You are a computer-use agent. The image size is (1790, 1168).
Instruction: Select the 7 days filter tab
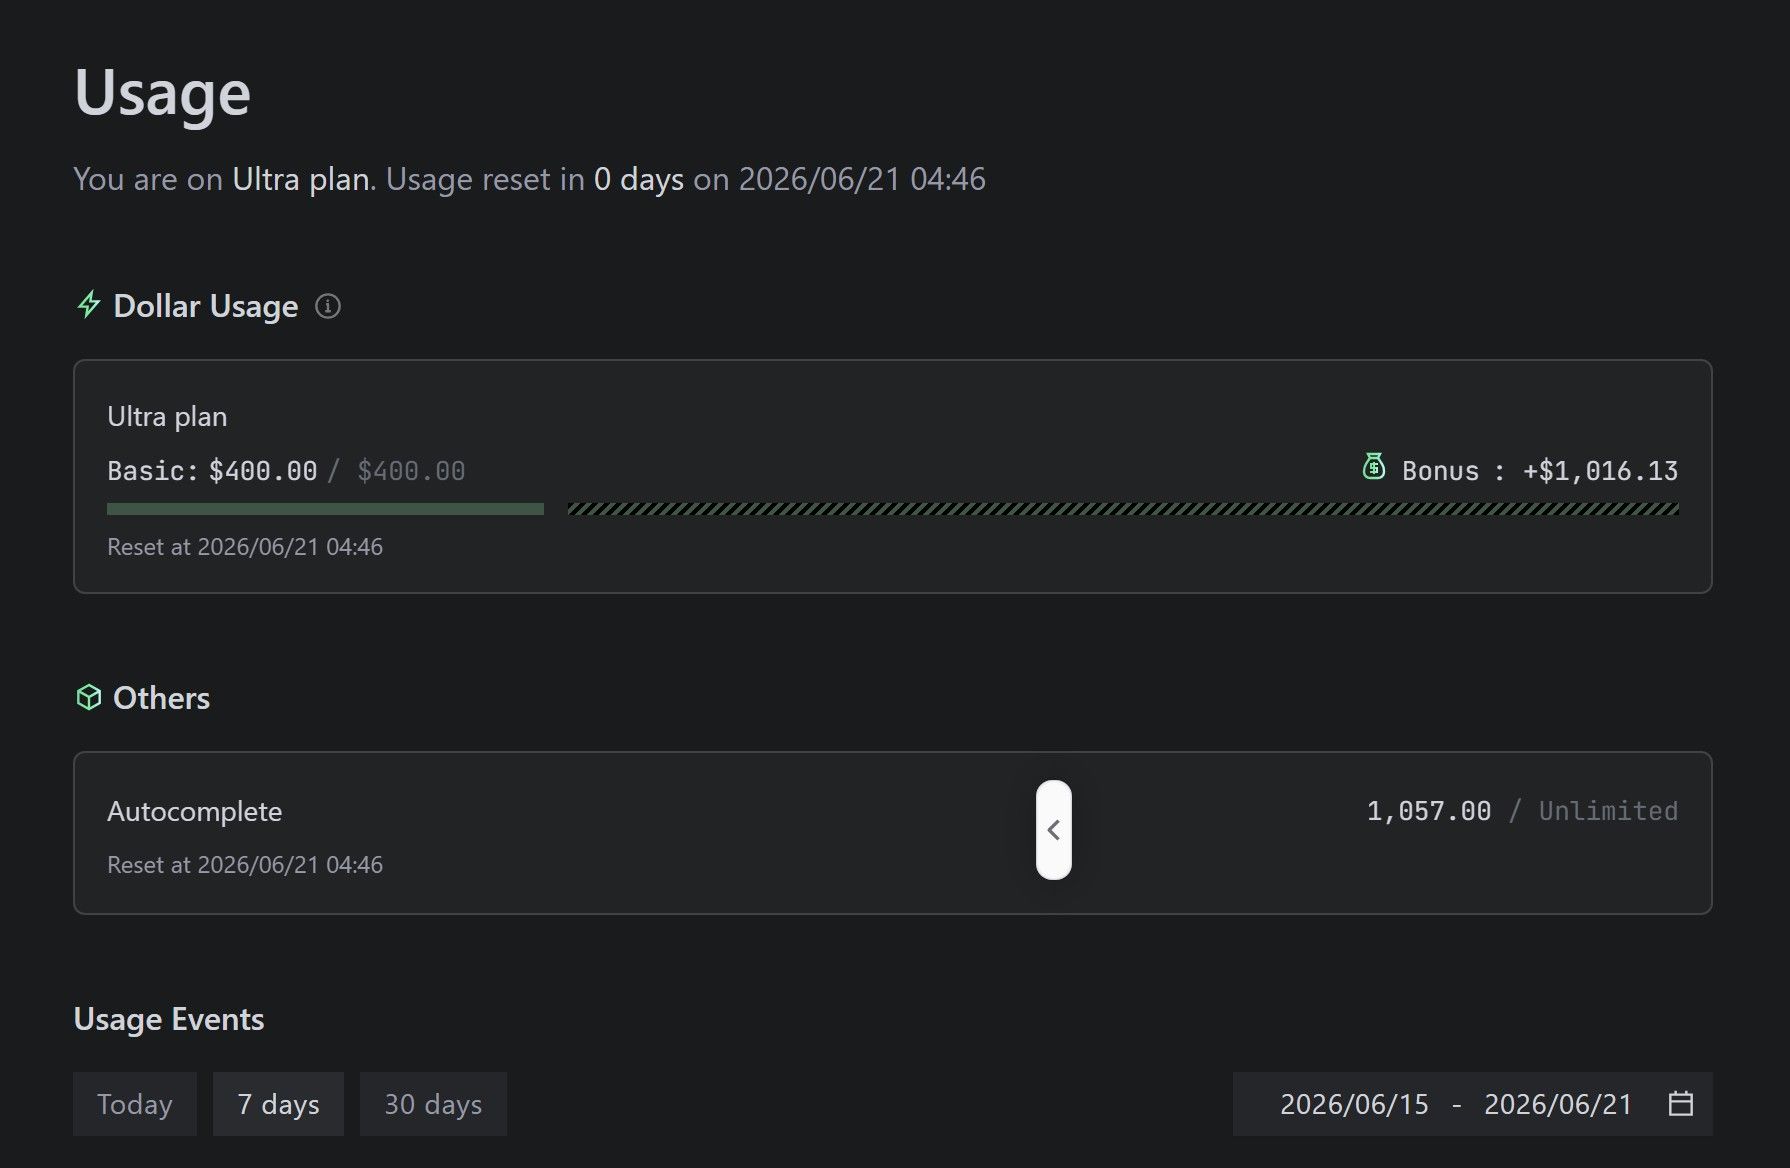tap(278, 1104)
